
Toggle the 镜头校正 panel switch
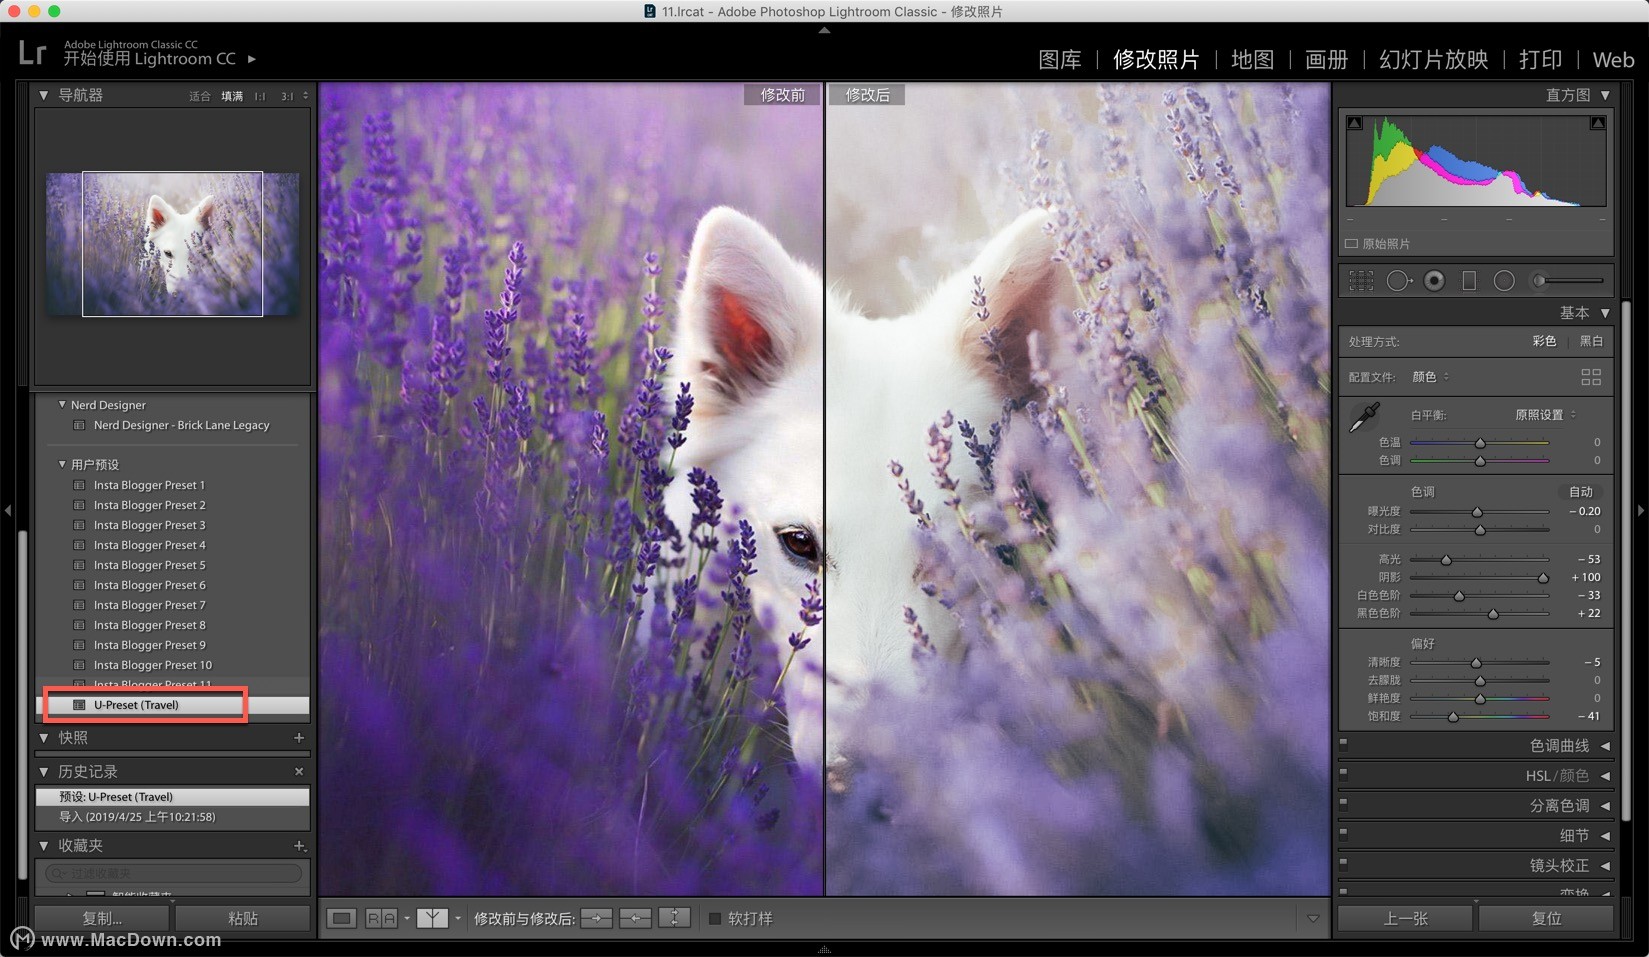point(1343,864)
